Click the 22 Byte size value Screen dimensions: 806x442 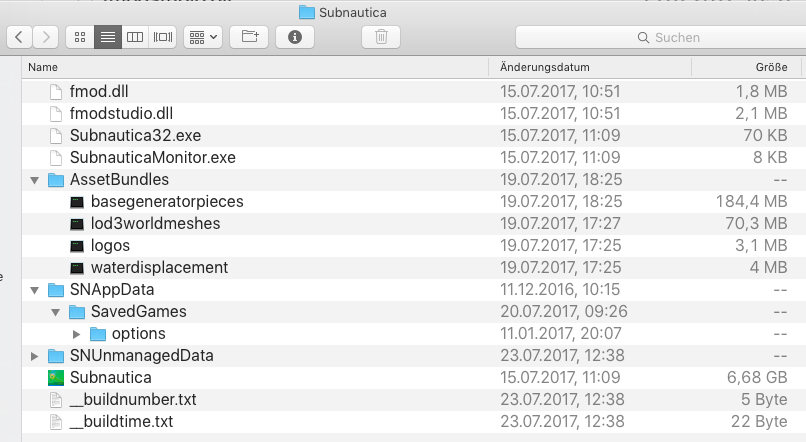(x=759, y=422)
